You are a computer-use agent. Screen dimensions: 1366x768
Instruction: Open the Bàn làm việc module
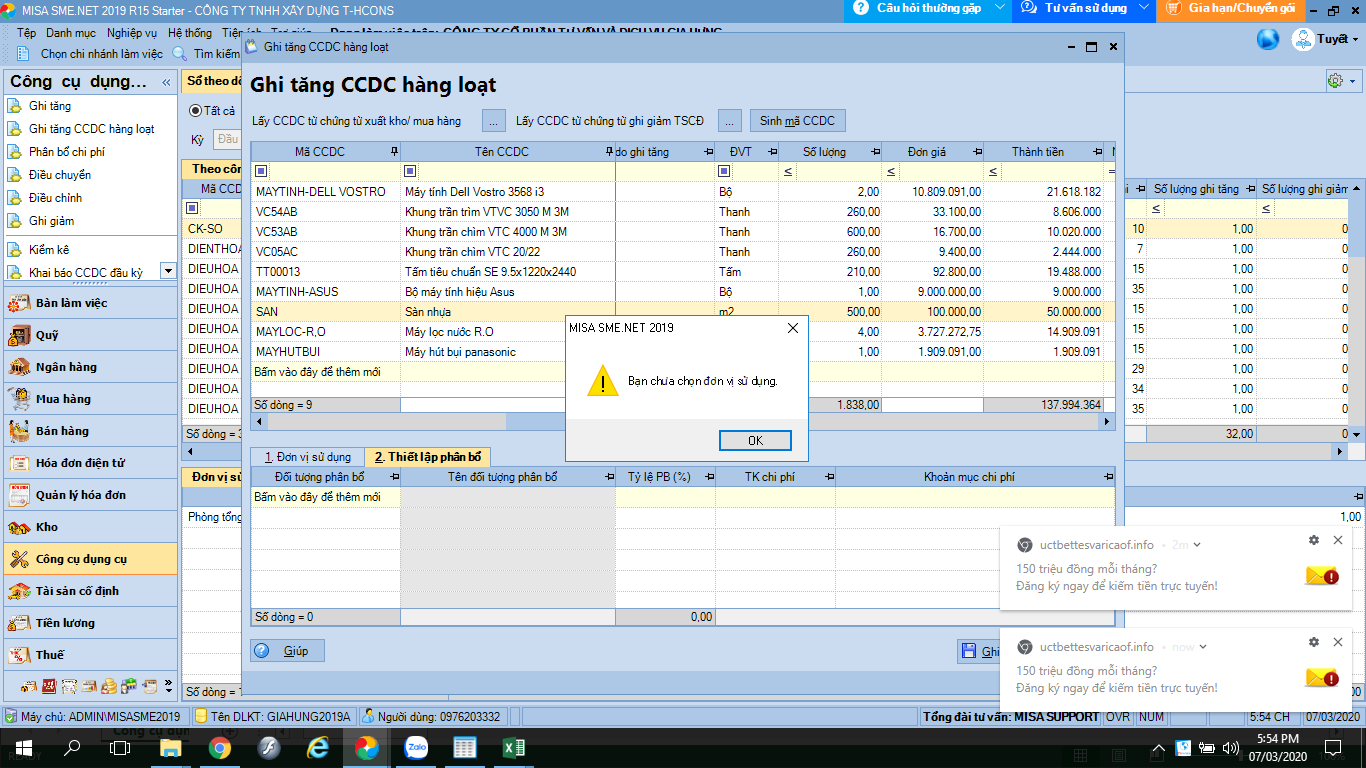[89, 303]
